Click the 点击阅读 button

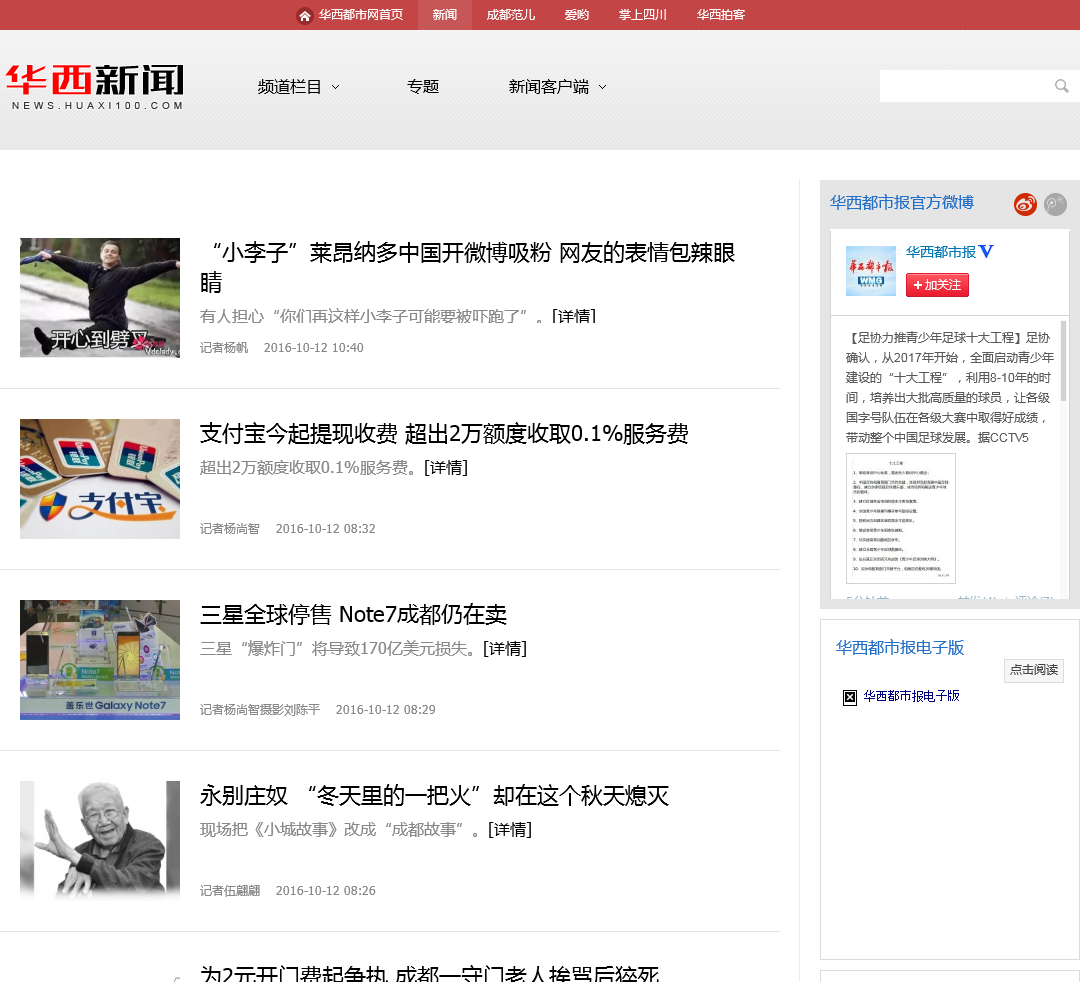[1033, 670]
